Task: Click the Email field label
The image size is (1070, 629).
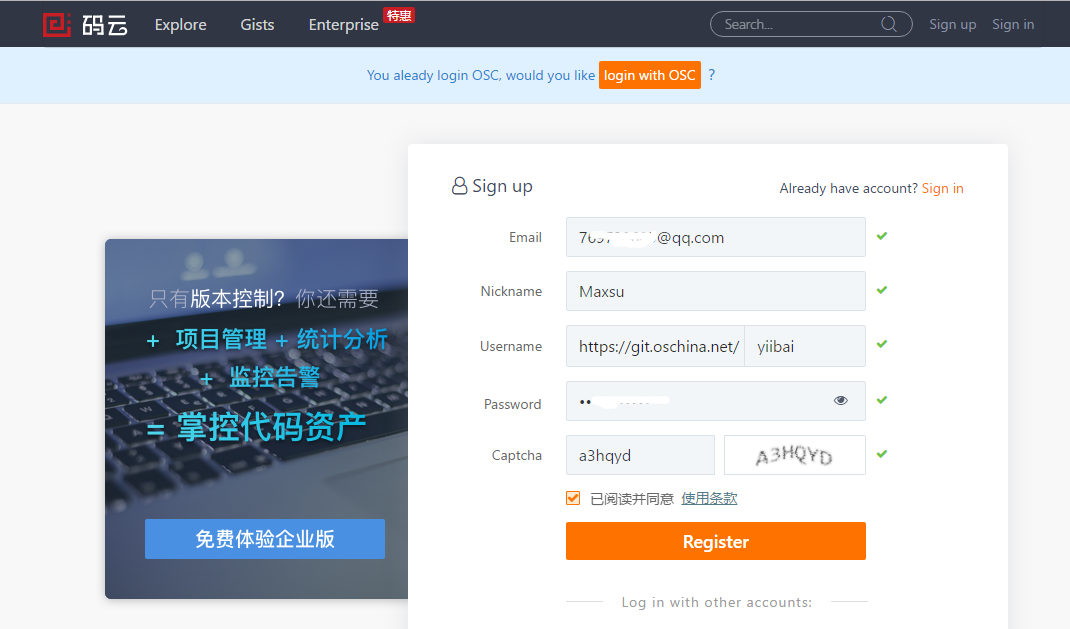Action: click(525, 237)
